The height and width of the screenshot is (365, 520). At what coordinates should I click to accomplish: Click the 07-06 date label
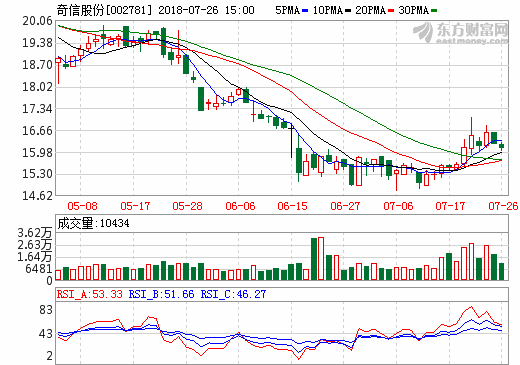tap(398, 206)
